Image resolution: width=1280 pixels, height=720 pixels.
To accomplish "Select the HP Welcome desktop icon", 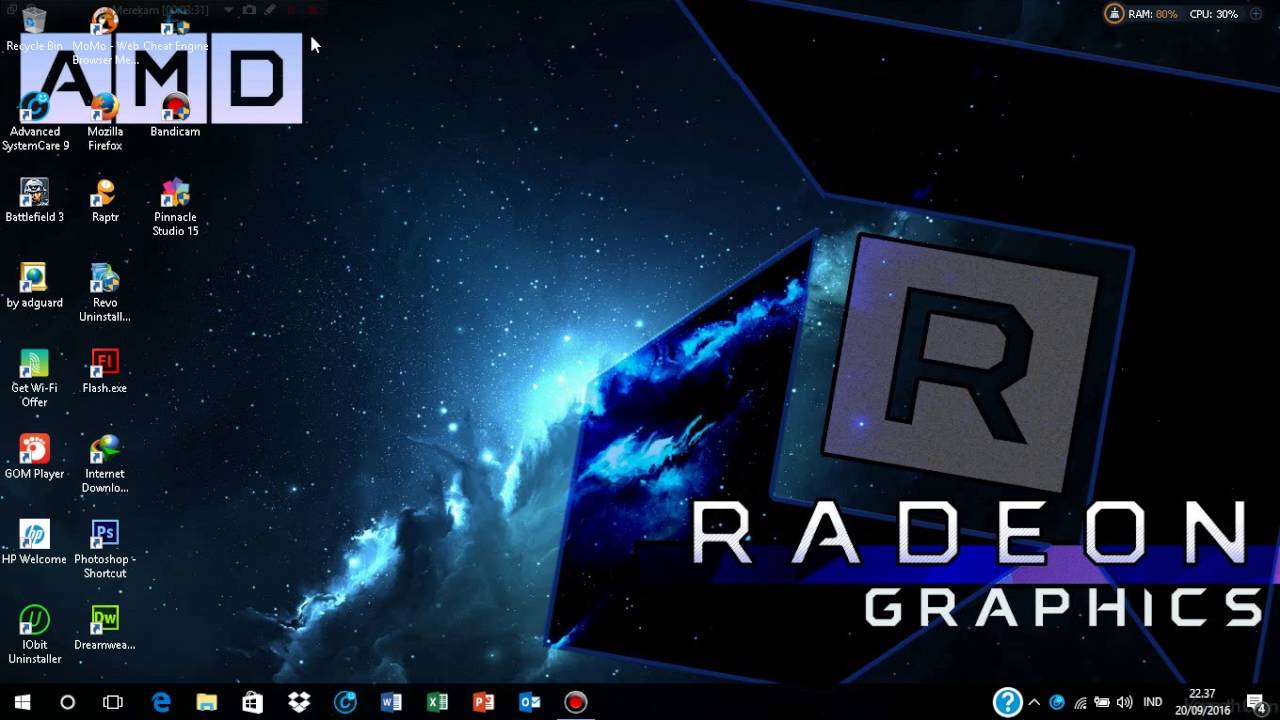I will pyautogui.click(x=35, y=542).
